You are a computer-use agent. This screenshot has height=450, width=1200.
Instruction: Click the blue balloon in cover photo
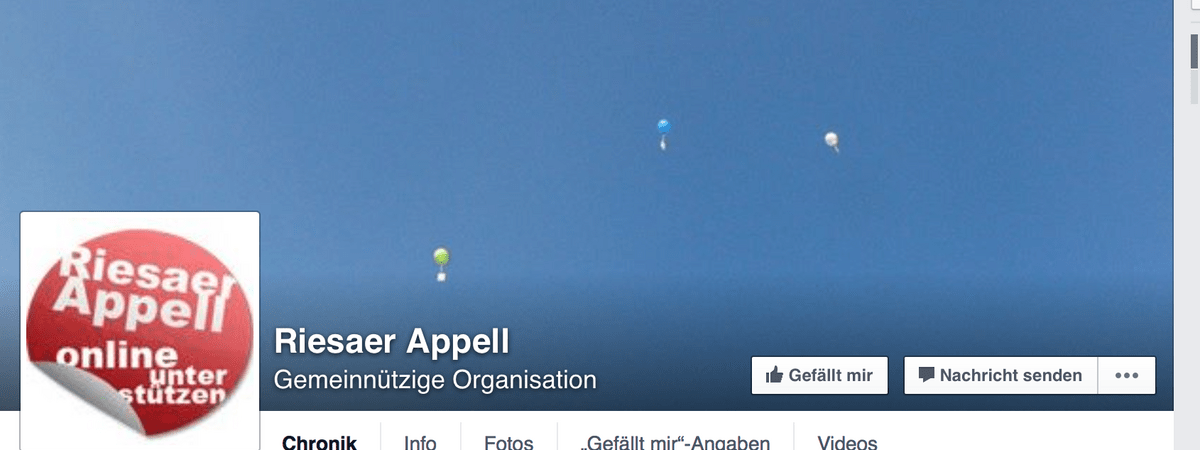(x=662, y=133)
